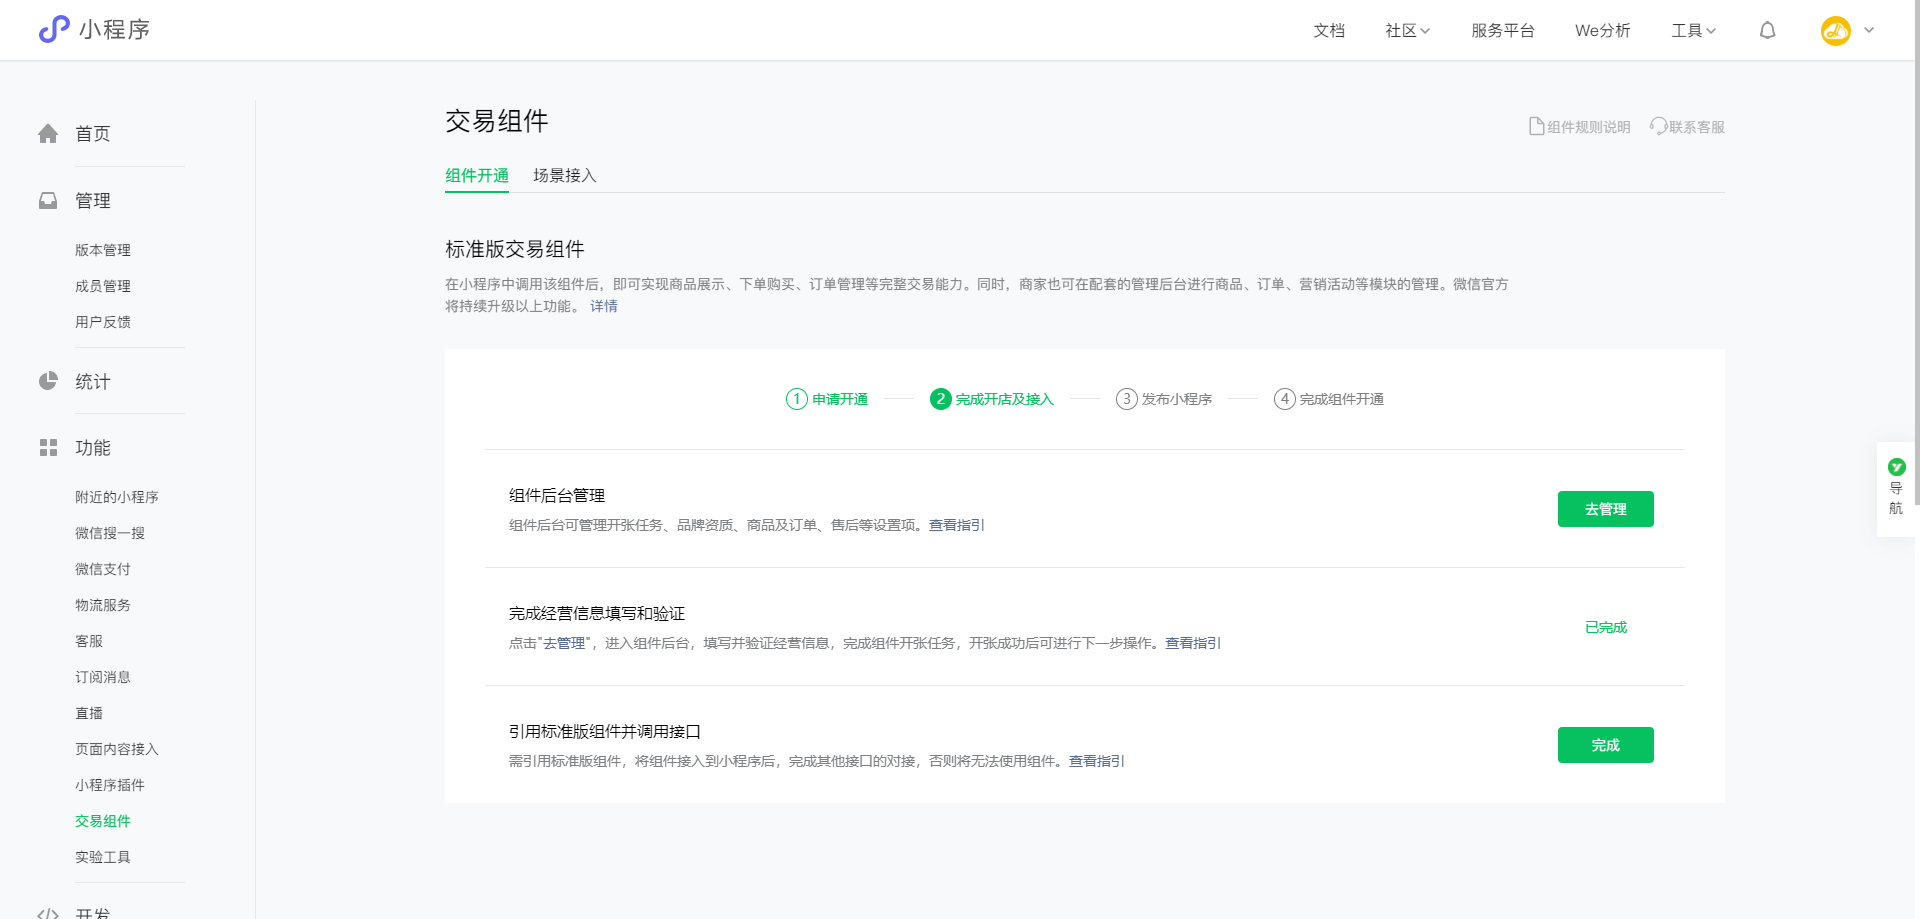
Task: Open 成员管理 in sidebar
Action: click(103, 286)
